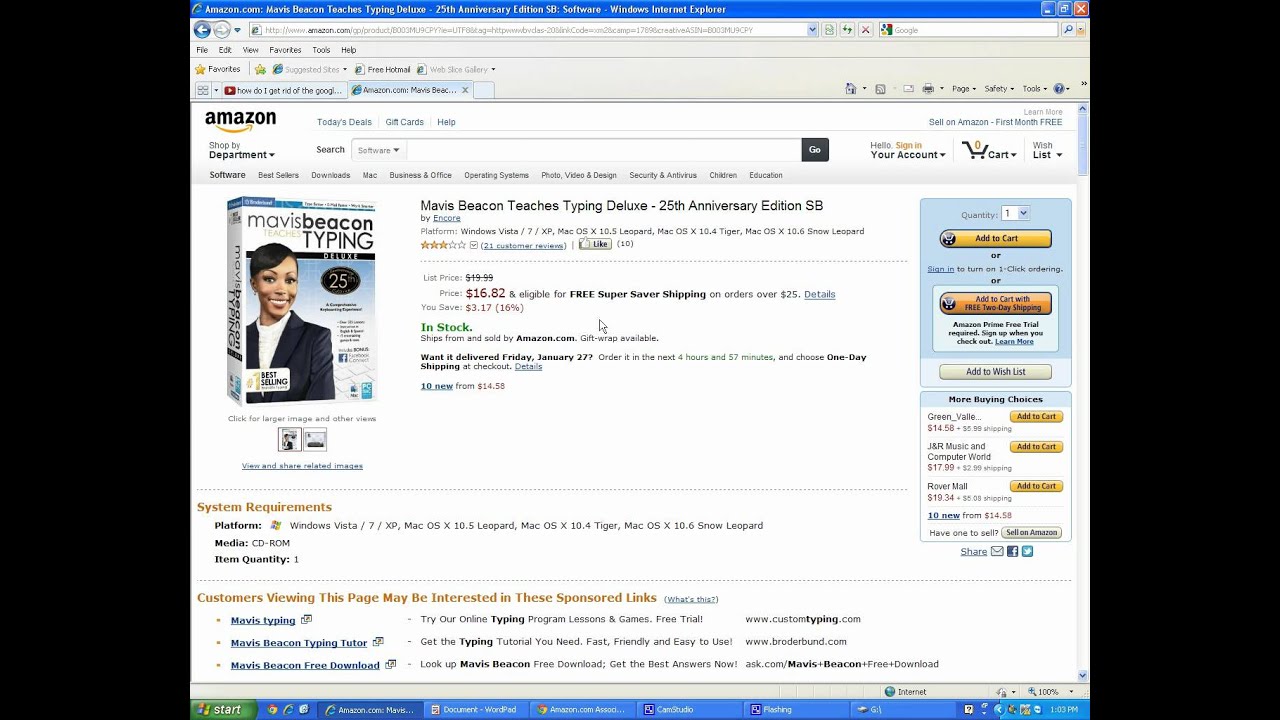Click the Encore brand link
Screen dimensions: 1280x720
pos(447,218)
